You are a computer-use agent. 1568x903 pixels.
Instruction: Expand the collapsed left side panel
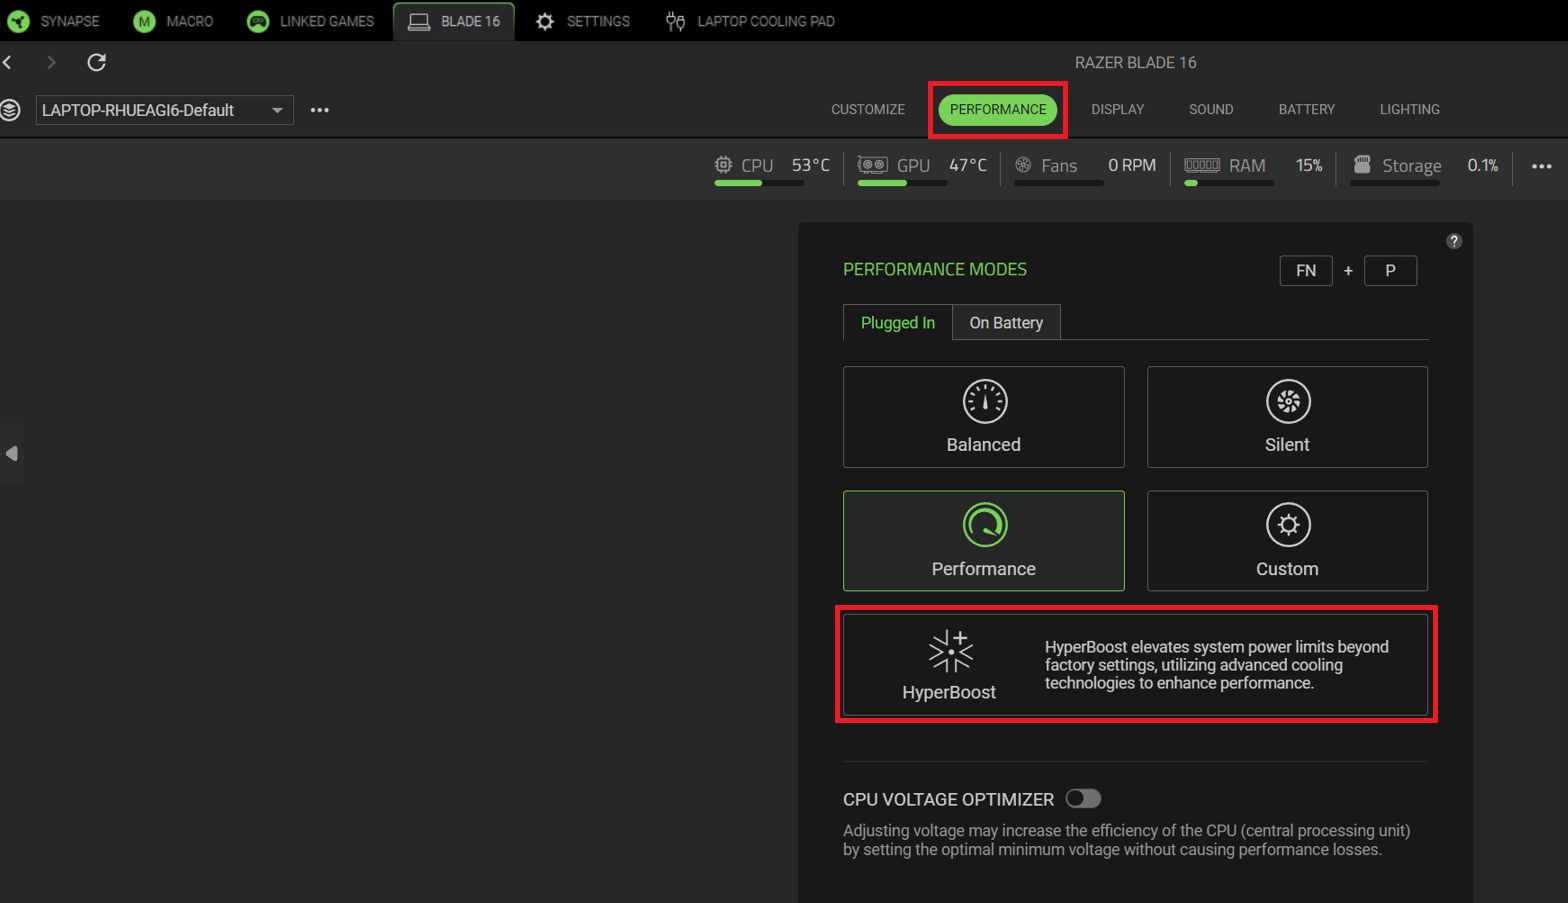pos(12,453)
